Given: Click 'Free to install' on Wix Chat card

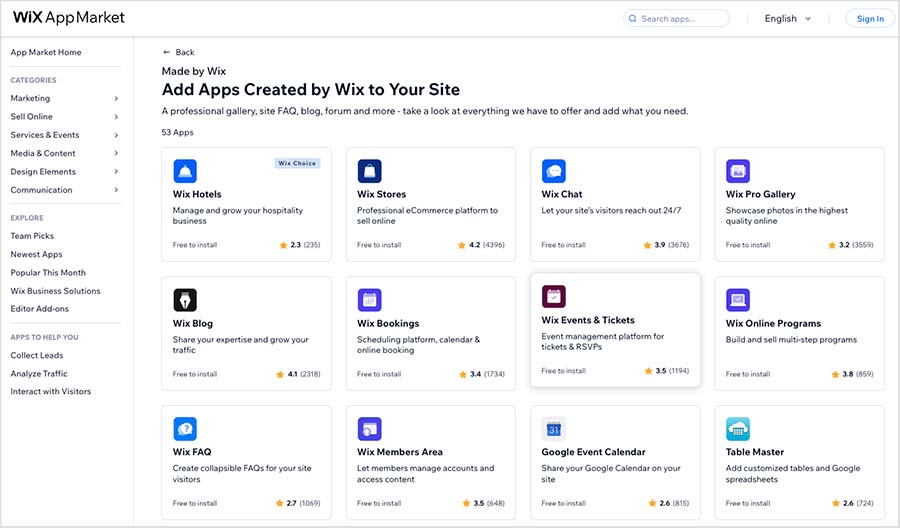Looking at the screenshot, I should pyautogui.click(x=563, y=245).
